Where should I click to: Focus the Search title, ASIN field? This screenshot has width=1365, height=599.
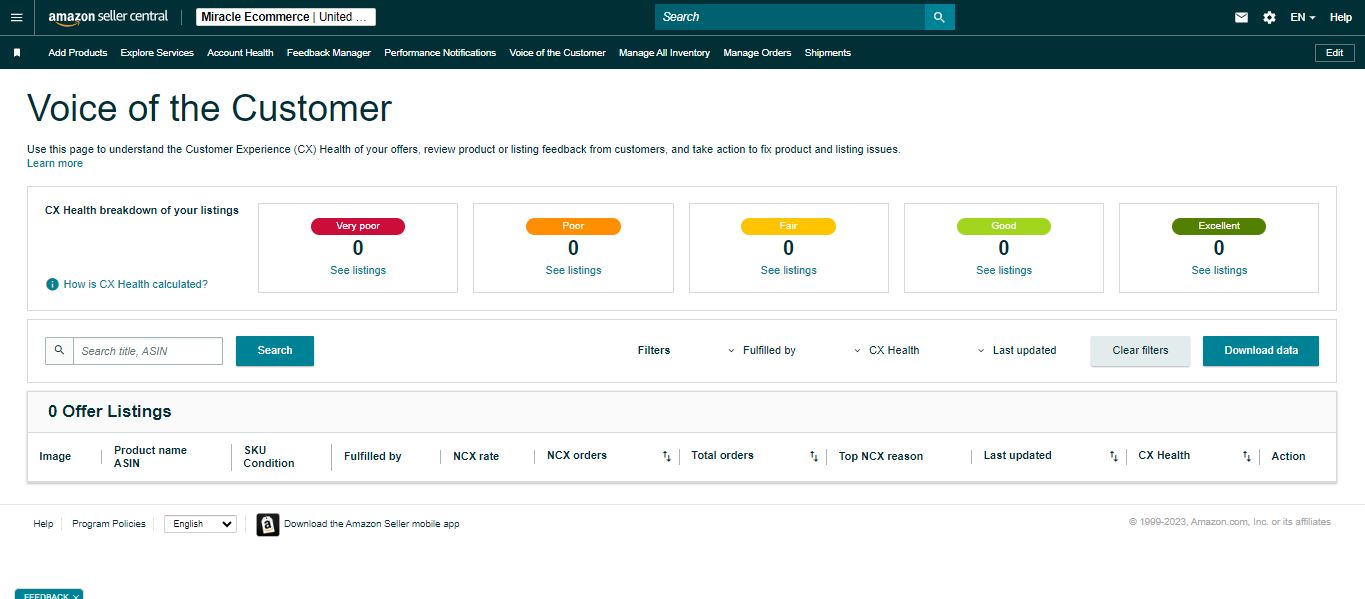148,351
